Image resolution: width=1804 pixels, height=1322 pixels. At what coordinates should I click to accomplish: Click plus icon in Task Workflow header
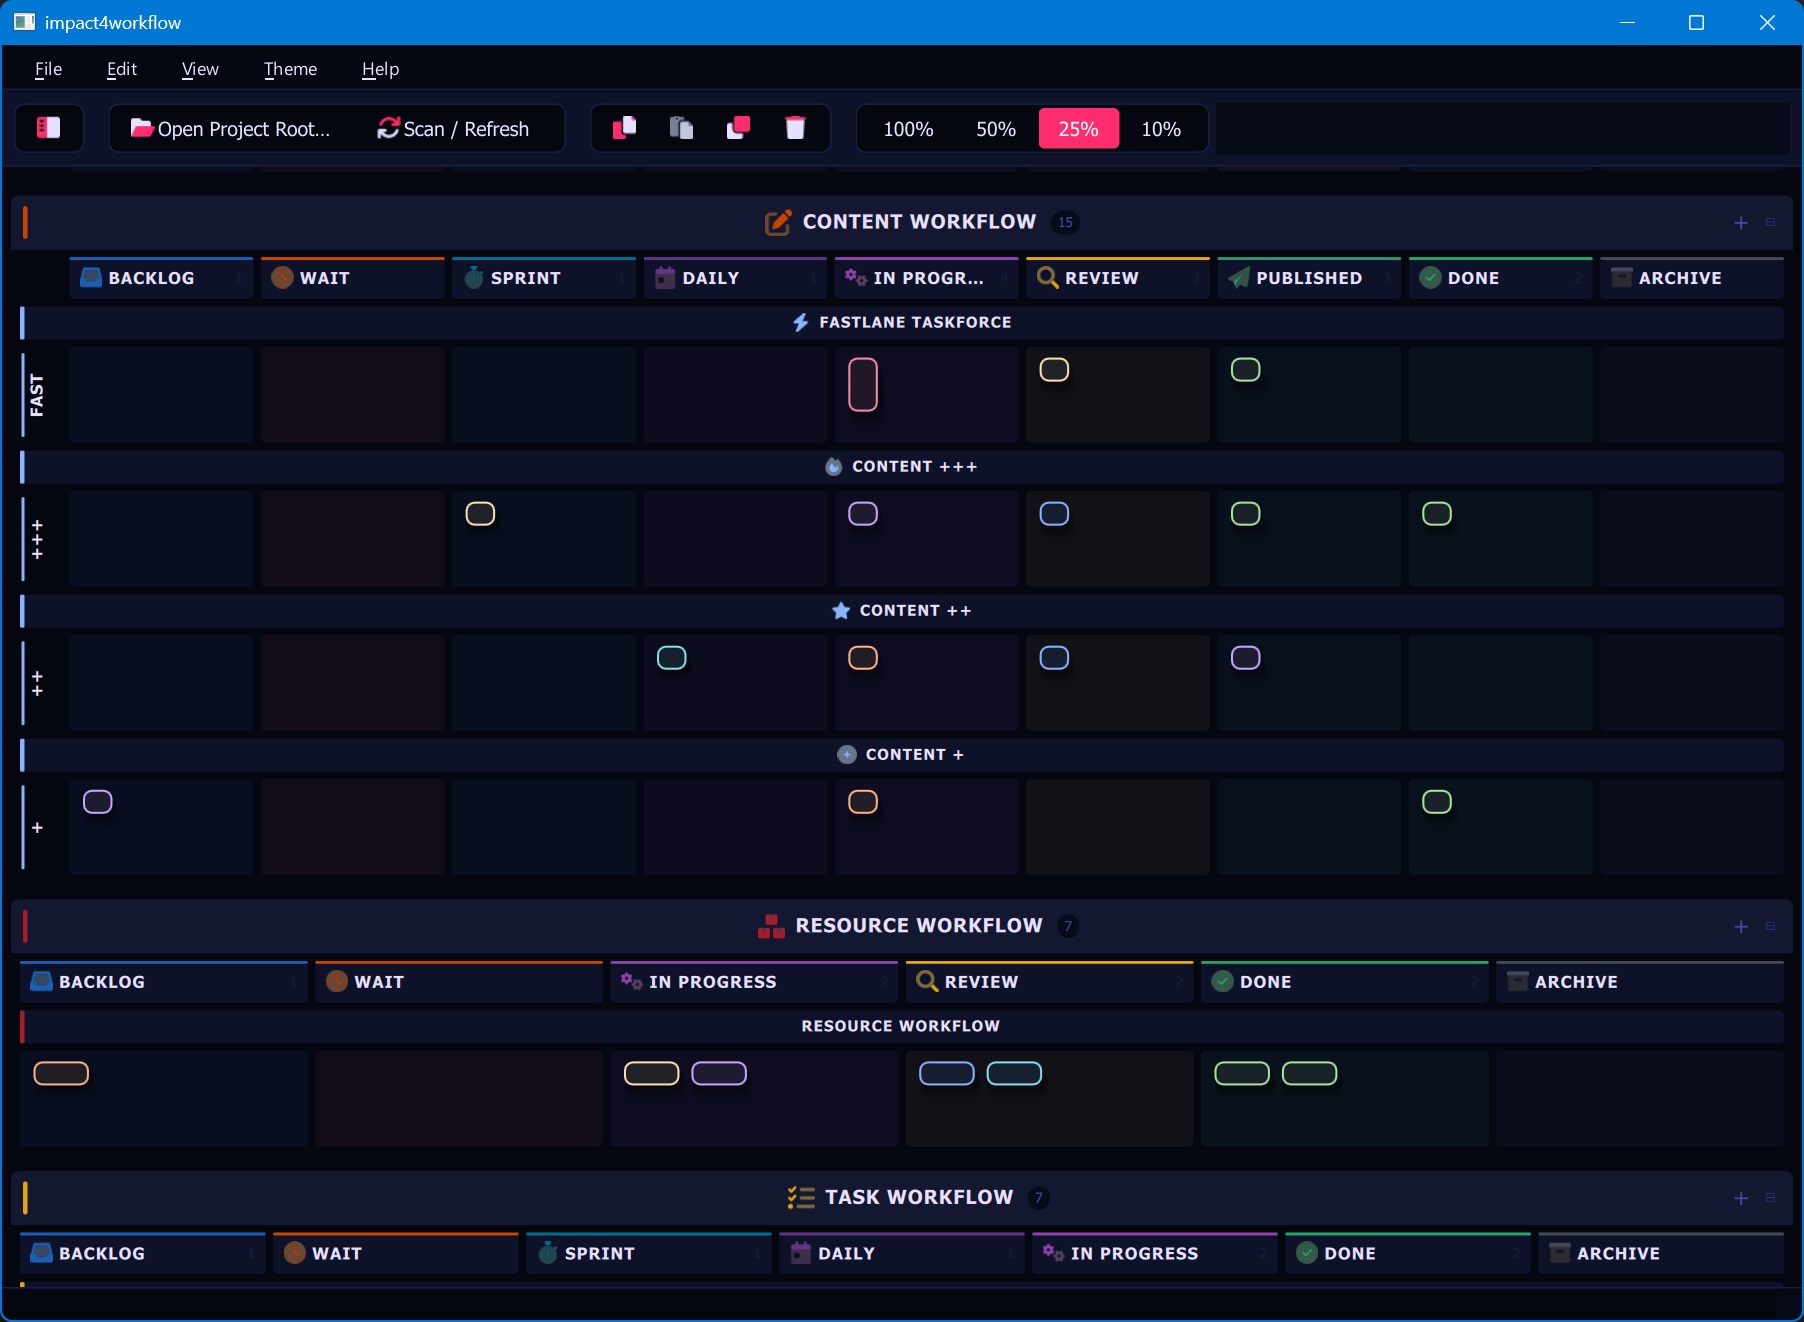click(x=1741, y=1198)
